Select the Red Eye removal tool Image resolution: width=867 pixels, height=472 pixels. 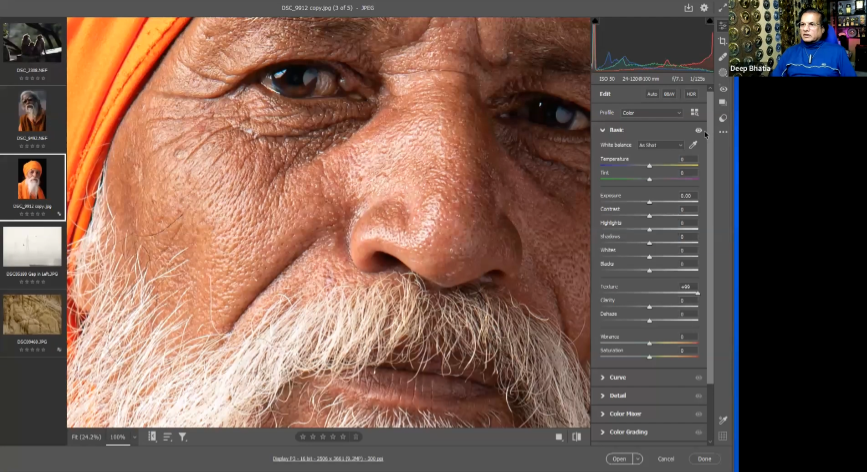(x=723, y=89)
